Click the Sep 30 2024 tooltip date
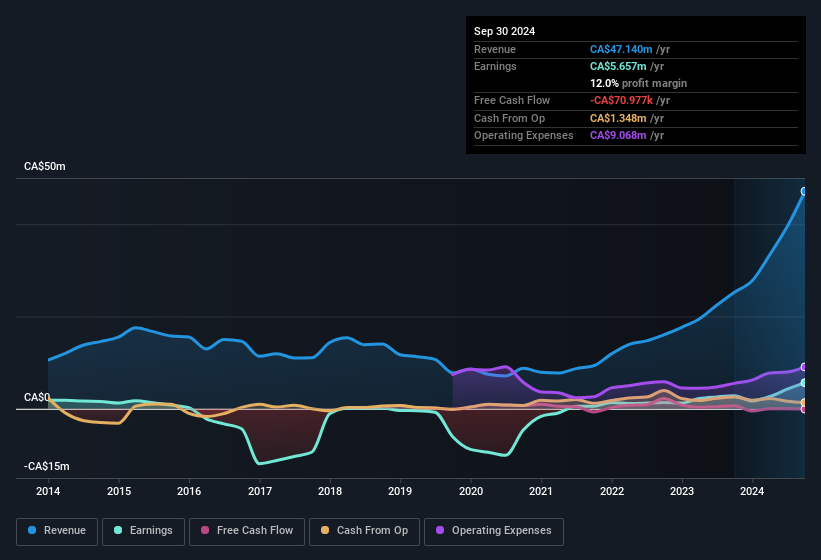This screenshot has height=560, width=821. coord(504,31)
